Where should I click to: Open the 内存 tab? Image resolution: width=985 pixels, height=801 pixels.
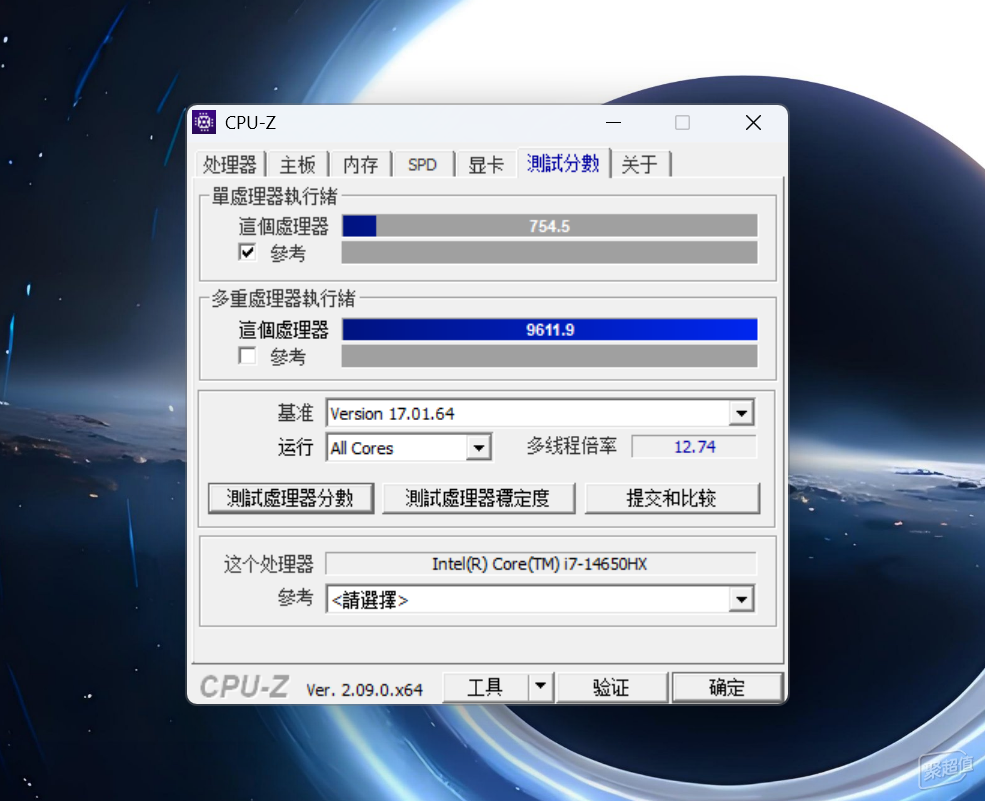[x=361, y=165]
